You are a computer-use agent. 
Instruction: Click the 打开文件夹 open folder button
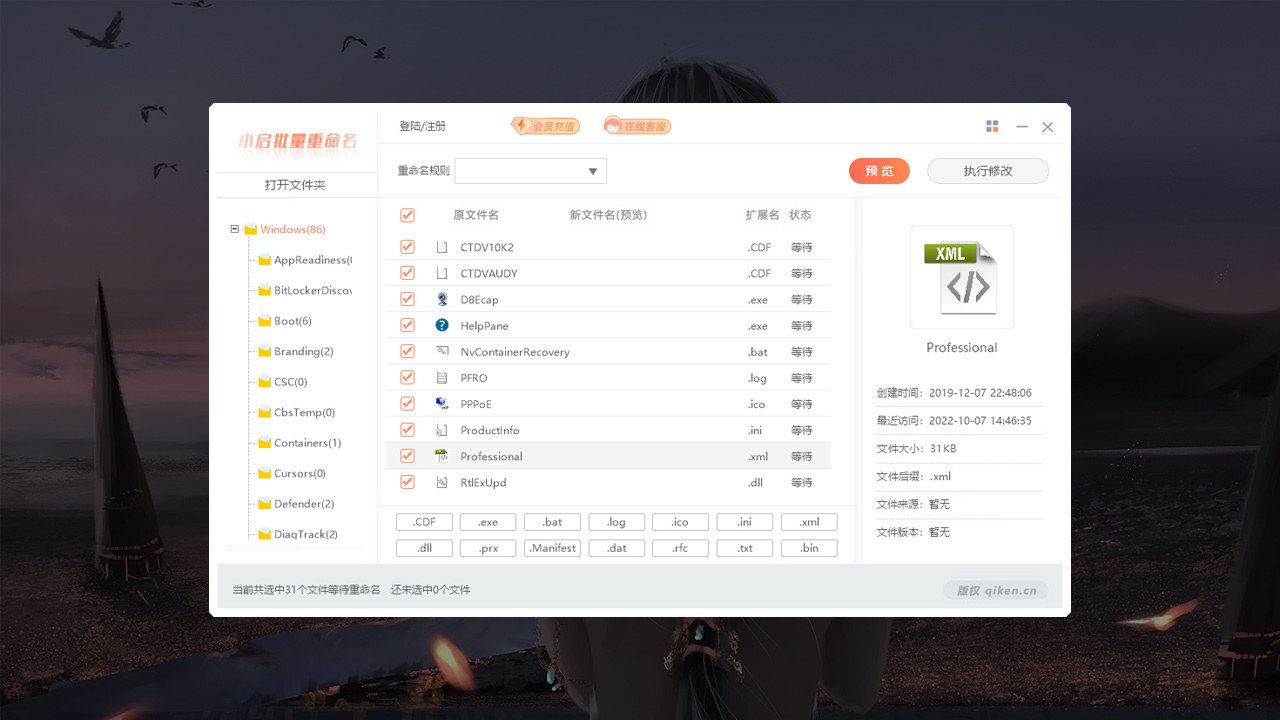coord(294,184)
